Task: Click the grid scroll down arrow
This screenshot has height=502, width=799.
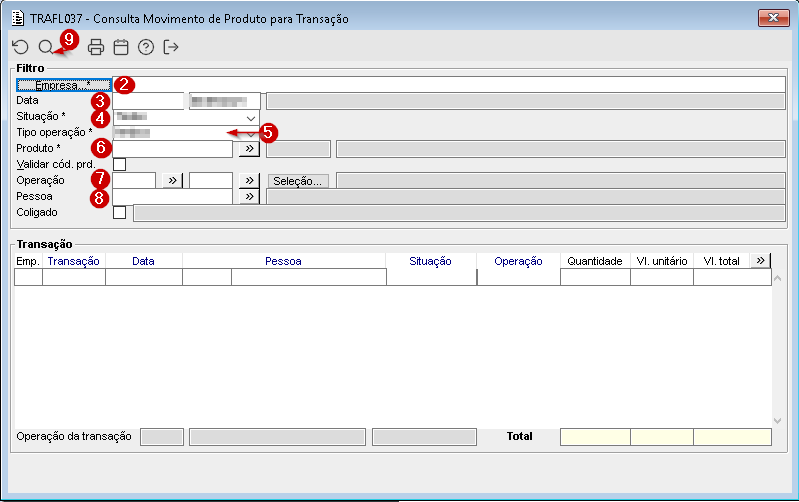Action: tap(778, 420)
